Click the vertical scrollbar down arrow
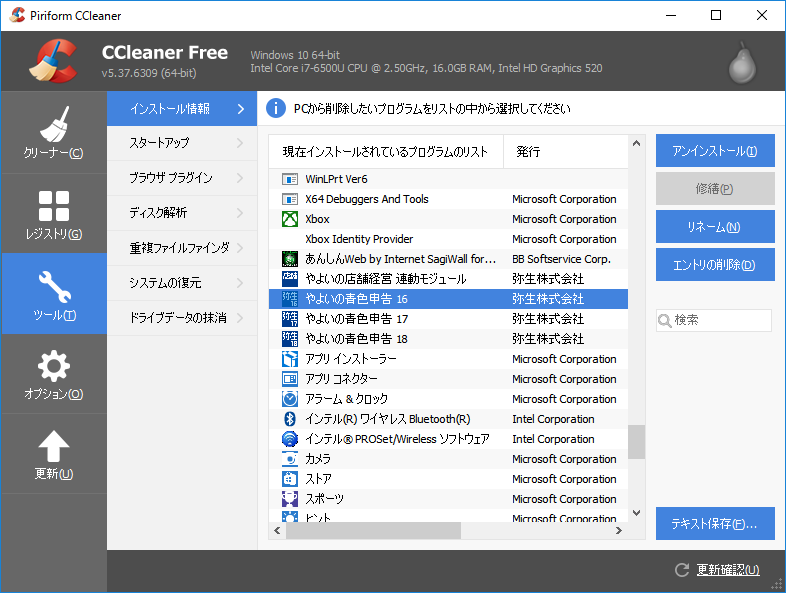The height and width of the screenshot is (593, 786). point(637,513)
